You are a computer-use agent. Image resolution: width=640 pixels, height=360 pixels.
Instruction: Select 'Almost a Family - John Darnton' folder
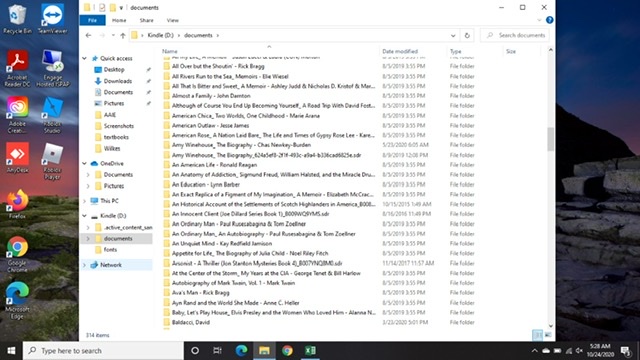pyautogui.click(x=211, y=96)
